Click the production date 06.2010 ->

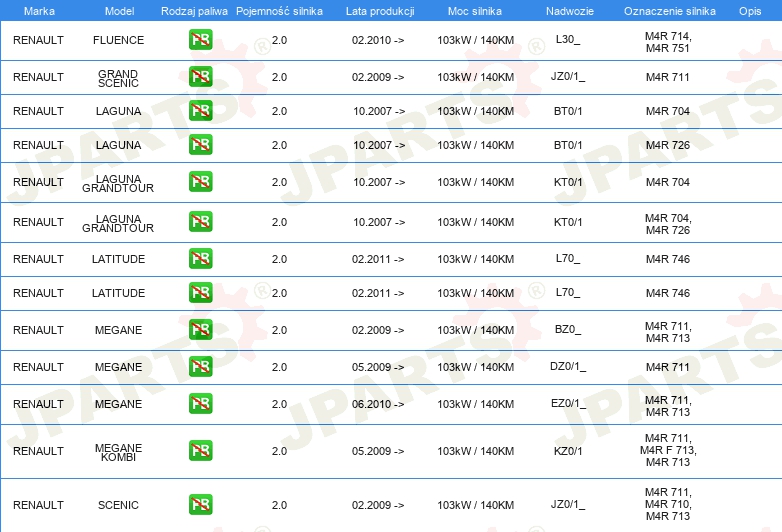tap(378, 404)
